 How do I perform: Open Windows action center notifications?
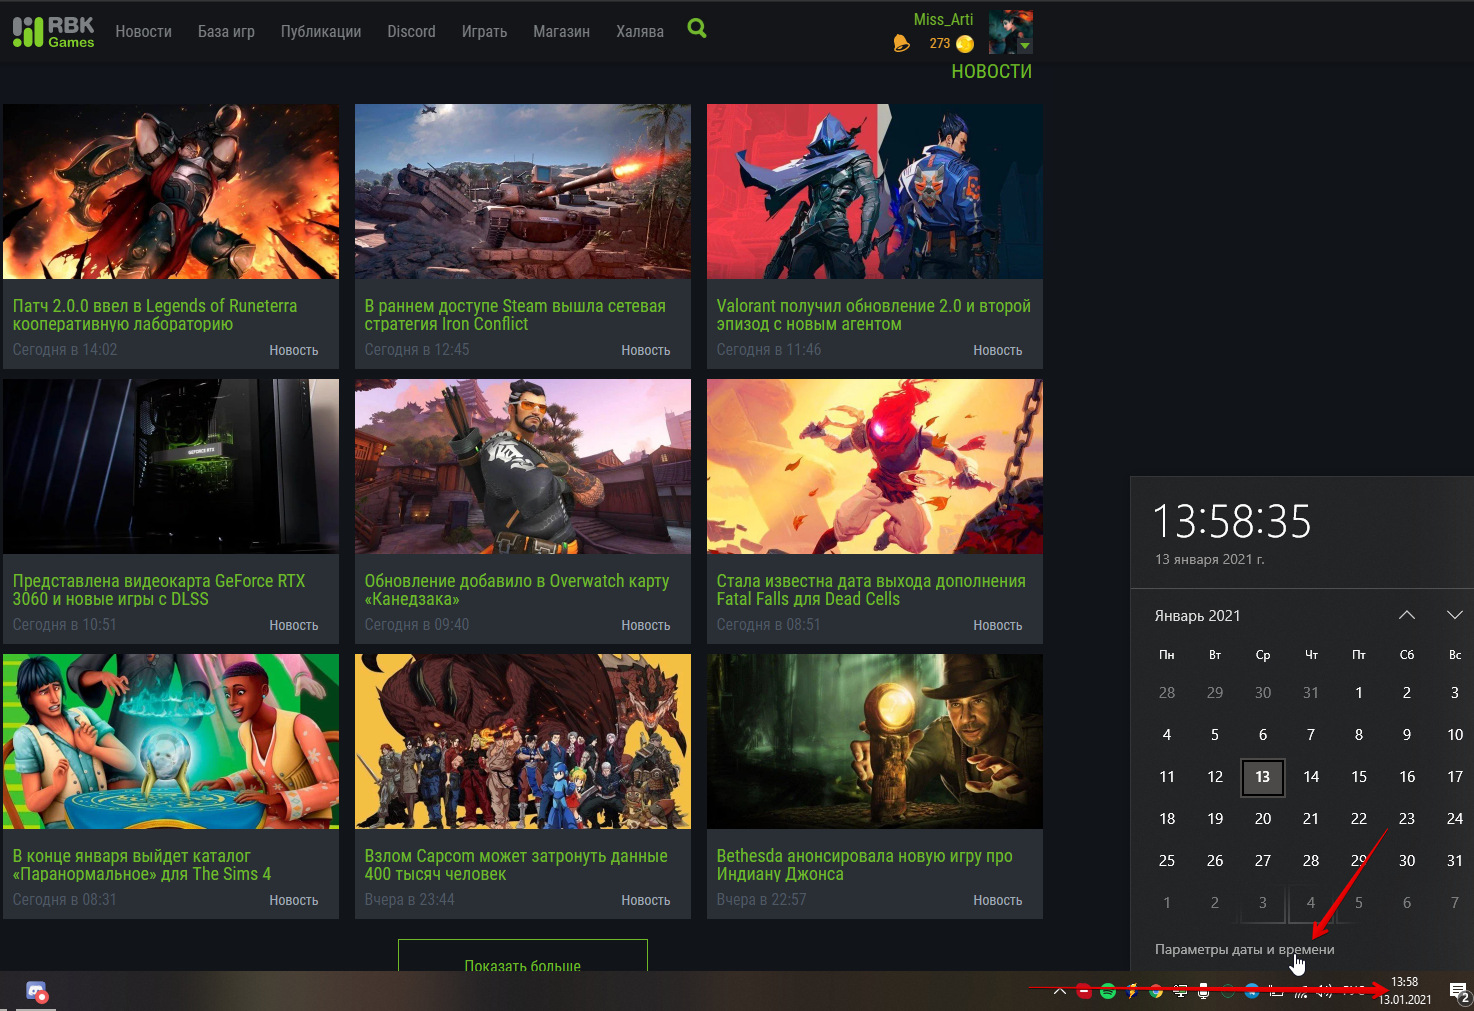[x=1459, y=991]
